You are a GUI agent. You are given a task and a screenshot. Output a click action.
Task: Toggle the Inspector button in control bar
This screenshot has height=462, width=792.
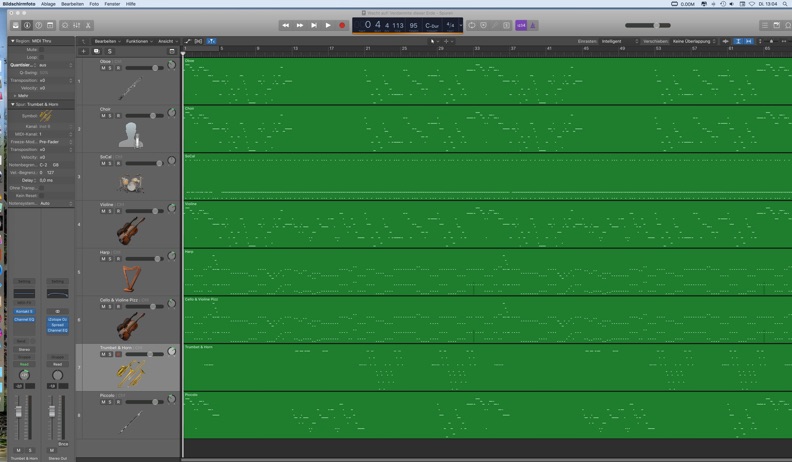pos(27,25)
